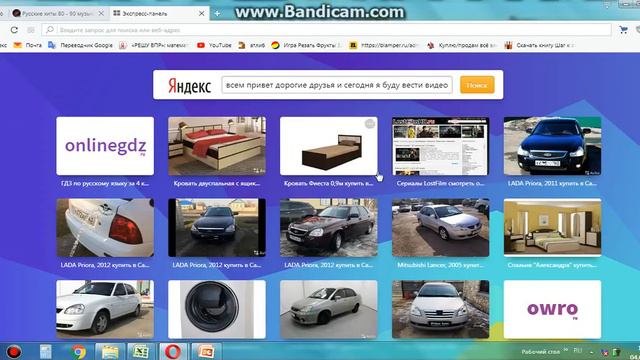The width and height of the screenshot is (640, 360).
Task: Open the Спальня "Александра" tile
Action: pyautogui.click(x=552, y=227)
